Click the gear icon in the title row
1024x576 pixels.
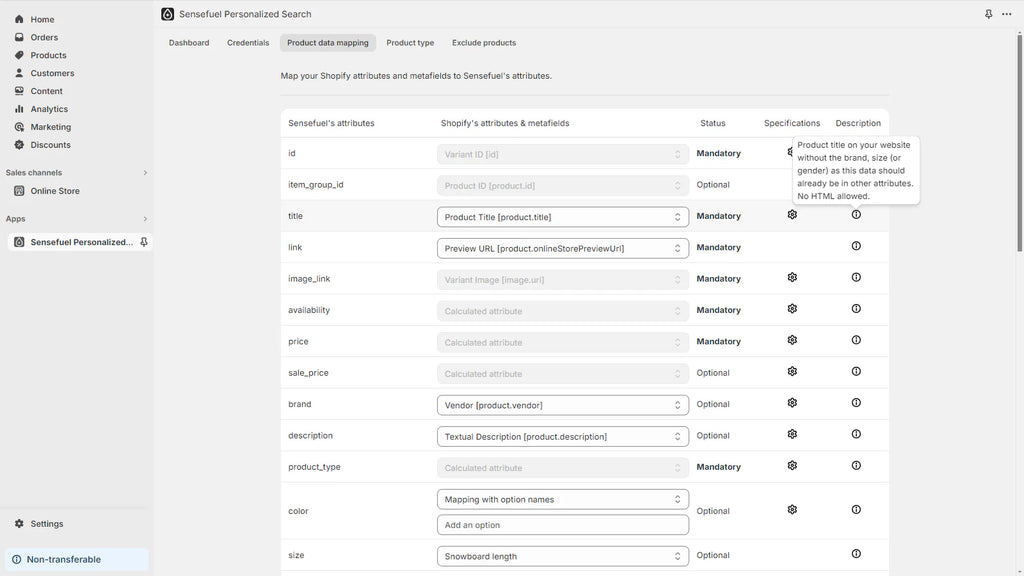click(792, 215)
